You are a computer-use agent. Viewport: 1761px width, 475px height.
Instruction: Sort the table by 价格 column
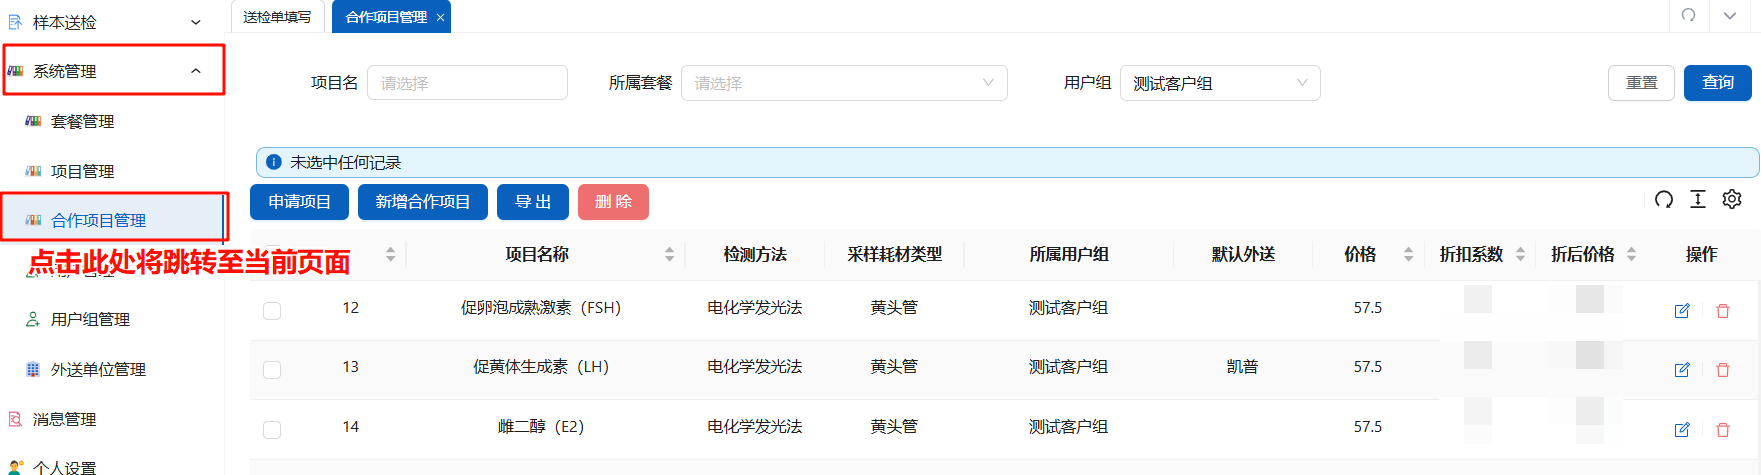coord(1408,255)
